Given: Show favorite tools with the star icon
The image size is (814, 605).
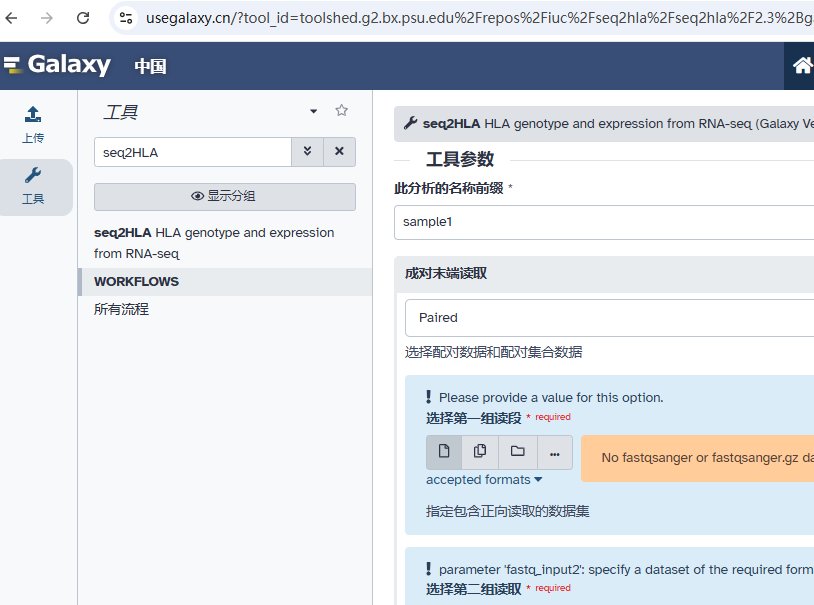Looking at the screenshot, I should click(x=341, y=111).
